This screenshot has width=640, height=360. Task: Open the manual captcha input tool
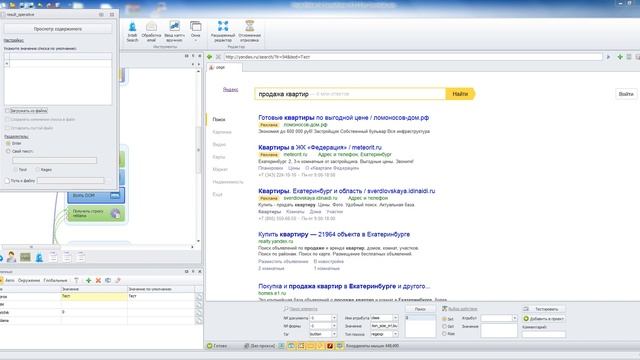[x=174, y=31]
